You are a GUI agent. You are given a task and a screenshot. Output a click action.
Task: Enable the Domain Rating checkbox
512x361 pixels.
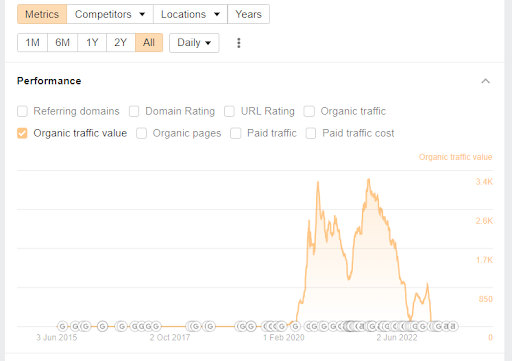point(134,111)
